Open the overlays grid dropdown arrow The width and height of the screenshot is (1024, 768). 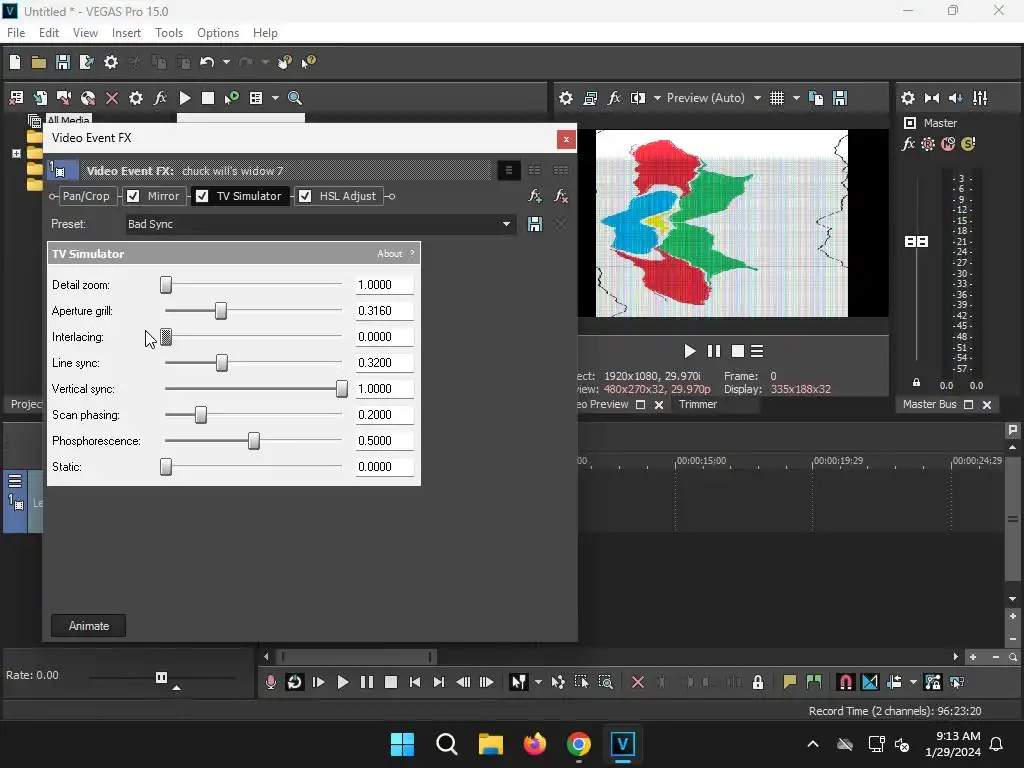796,98
